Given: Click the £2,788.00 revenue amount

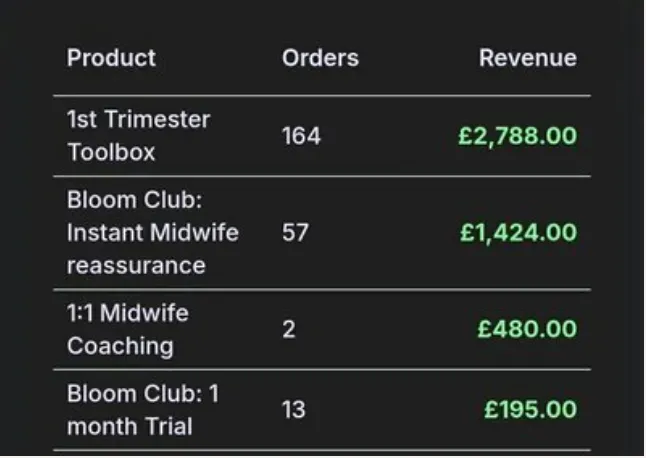Looking at the screenshot, I should pos(517,136).
